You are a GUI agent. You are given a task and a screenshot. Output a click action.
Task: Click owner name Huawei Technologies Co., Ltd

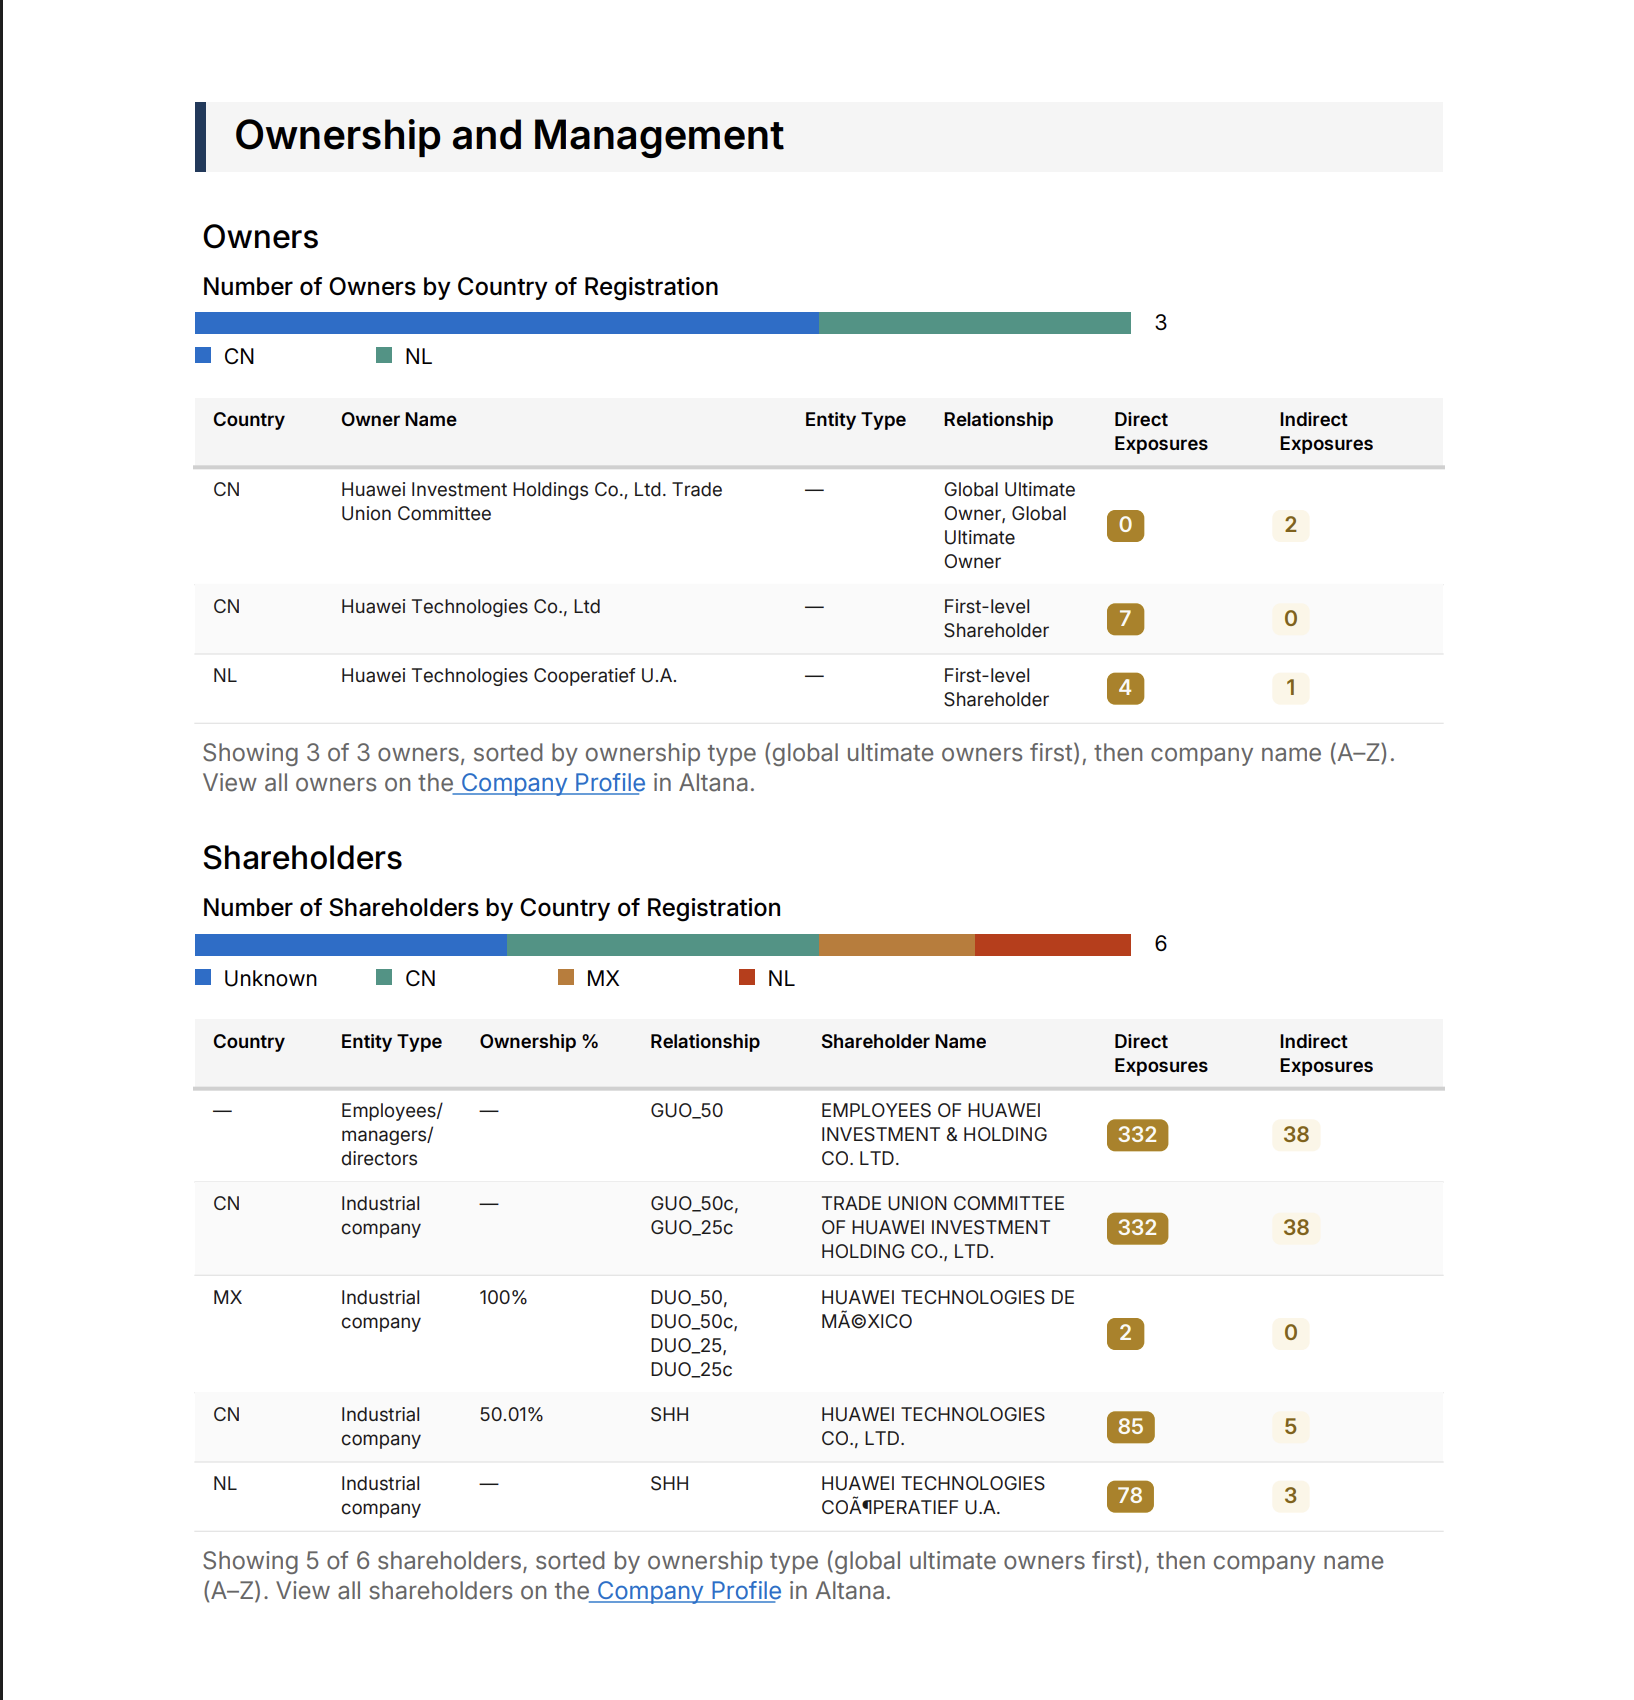pos(471,607)
